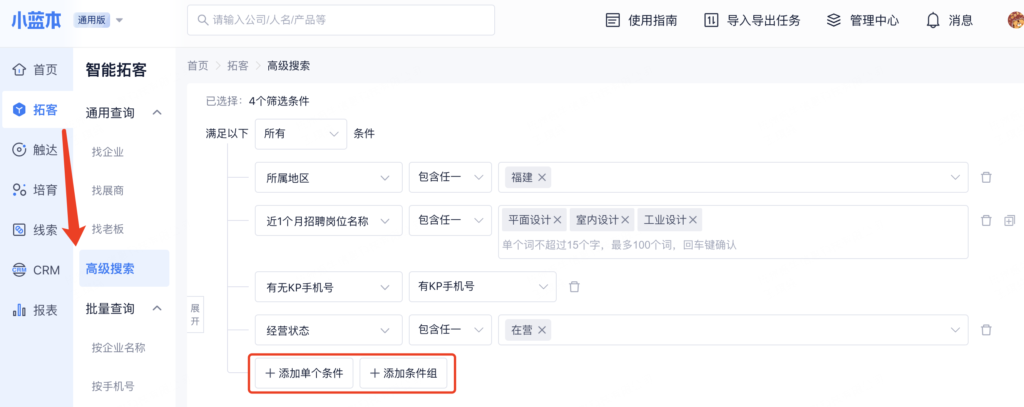1024x407 pixels.
Task: Delete the 所属地区 condition row
Action: (x=986, y=177)
